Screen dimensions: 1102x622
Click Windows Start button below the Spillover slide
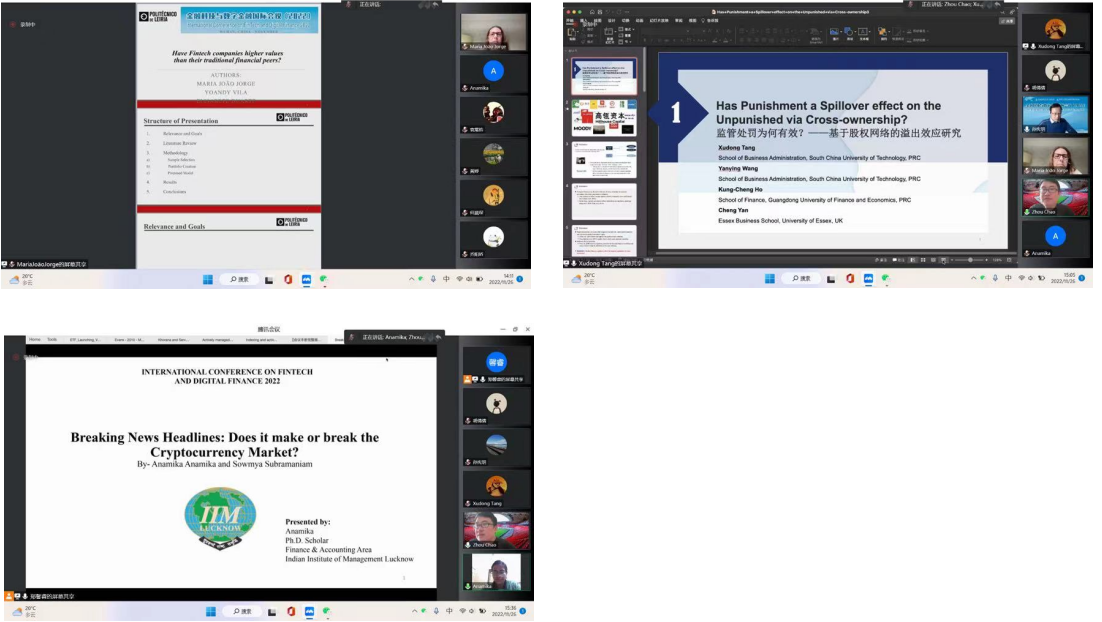[x=769, y=278]
